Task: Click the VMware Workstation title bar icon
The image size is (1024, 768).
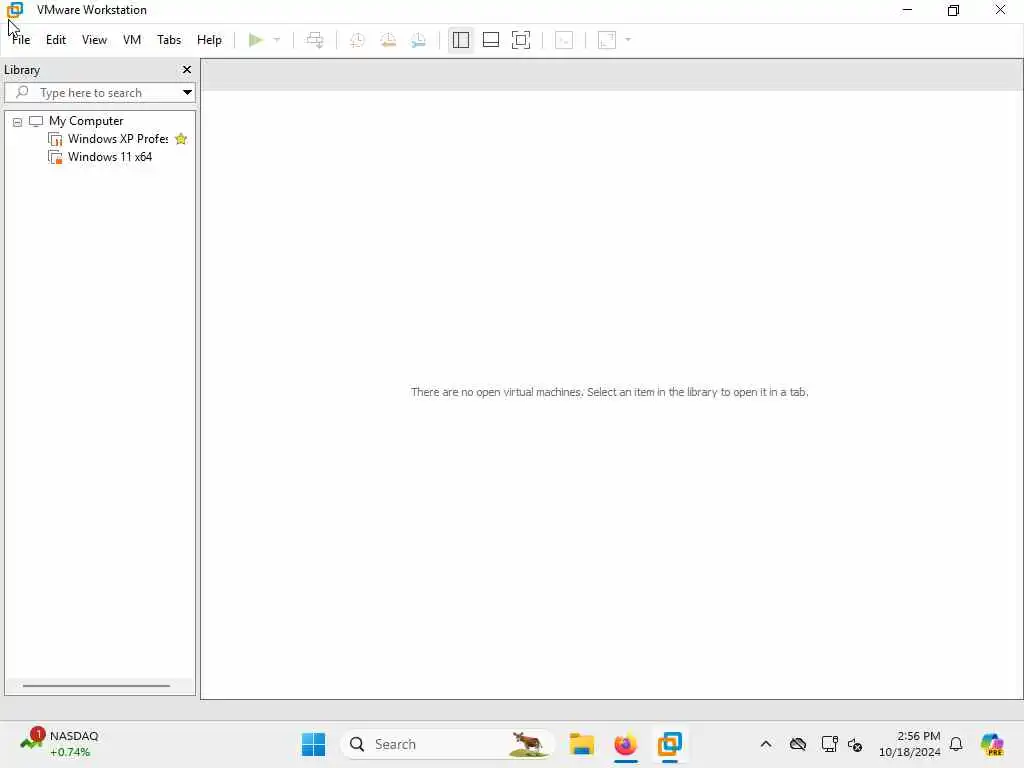Action: (15, 10)
